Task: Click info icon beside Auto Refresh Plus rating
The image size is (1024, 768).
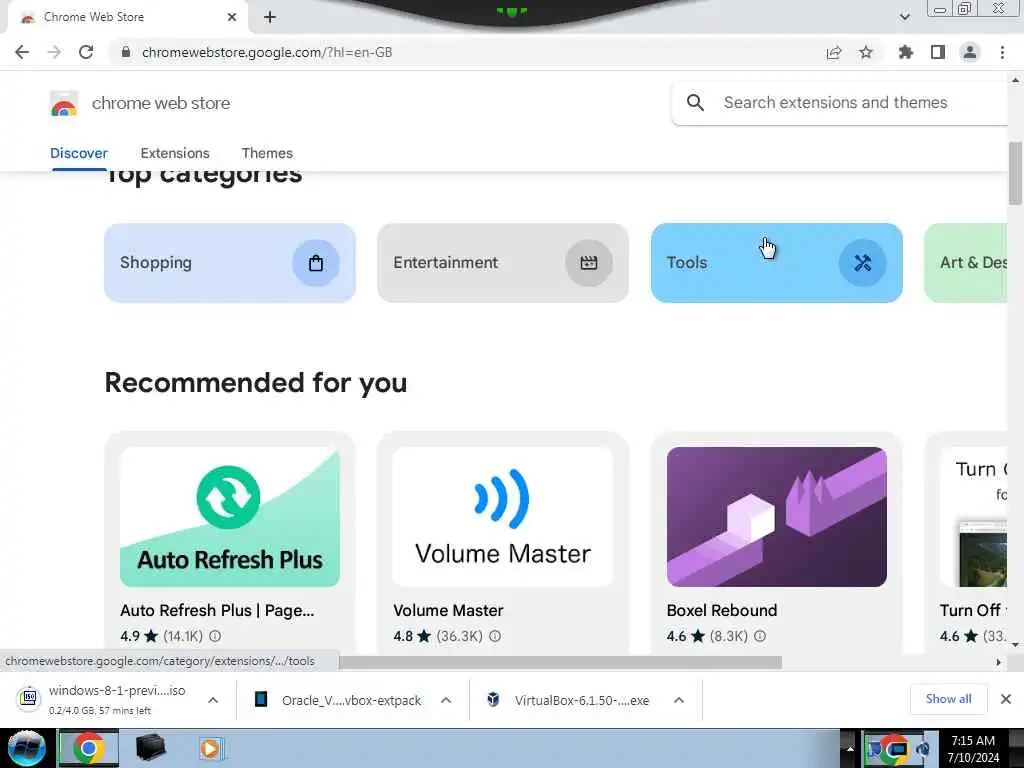Action: point(215,635)
